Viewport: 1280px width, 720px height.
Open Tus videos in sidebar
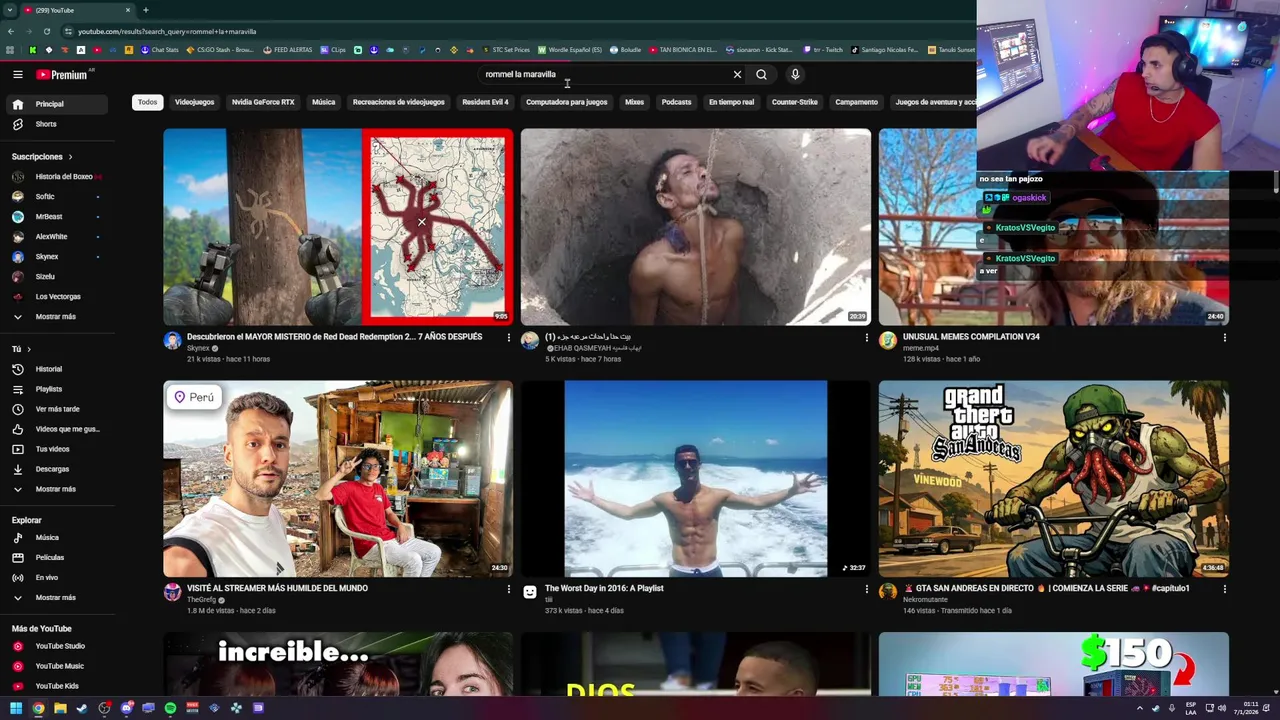coord(57,449)
